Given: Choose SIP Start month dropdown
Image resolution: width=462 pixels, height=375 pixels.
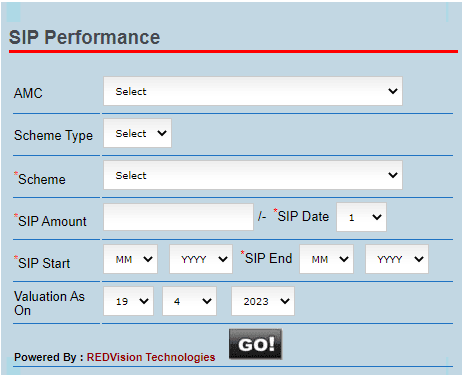Looking at the screenshot, I should (x=130, y=259).
